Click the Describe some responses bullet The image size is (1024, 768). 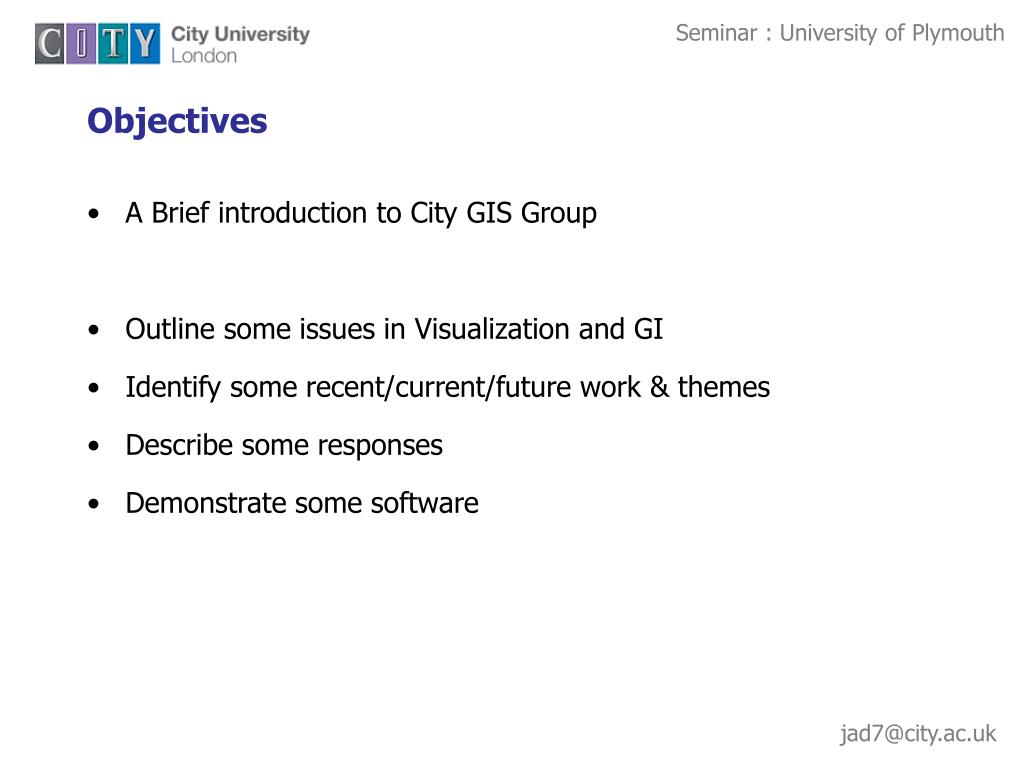tap(284, 445)
